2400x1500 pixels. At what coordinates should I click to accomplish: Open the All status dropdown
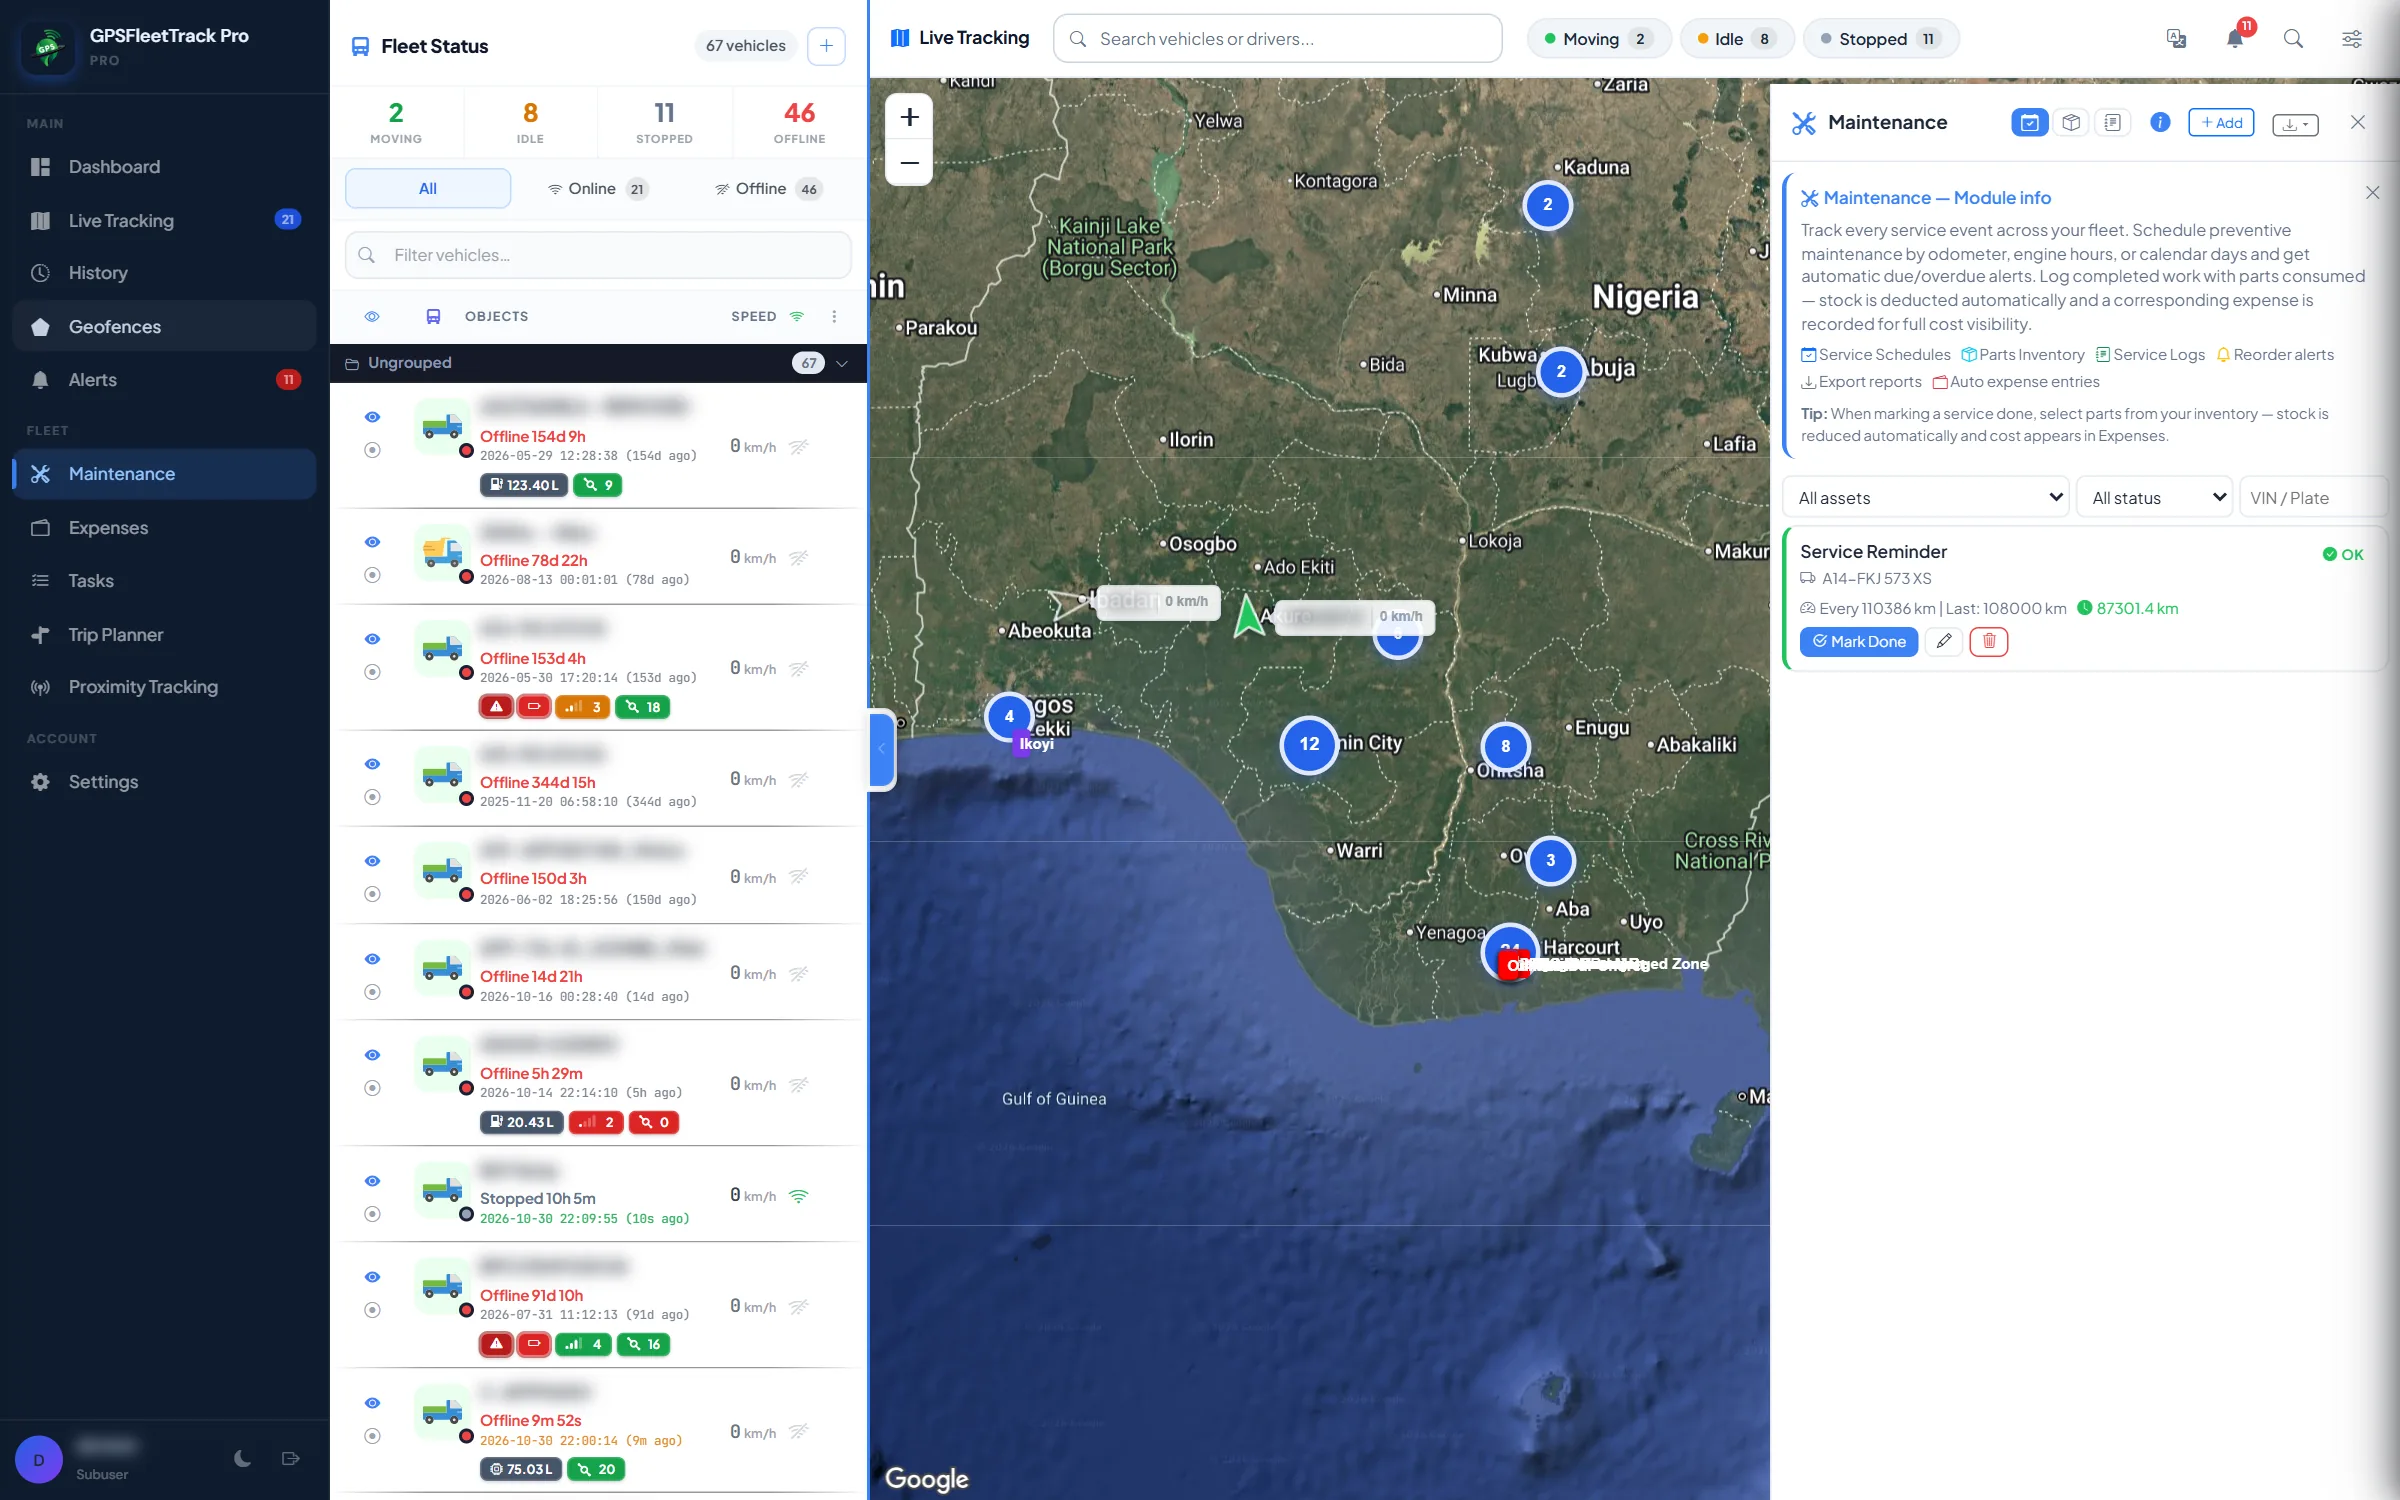2155,497
